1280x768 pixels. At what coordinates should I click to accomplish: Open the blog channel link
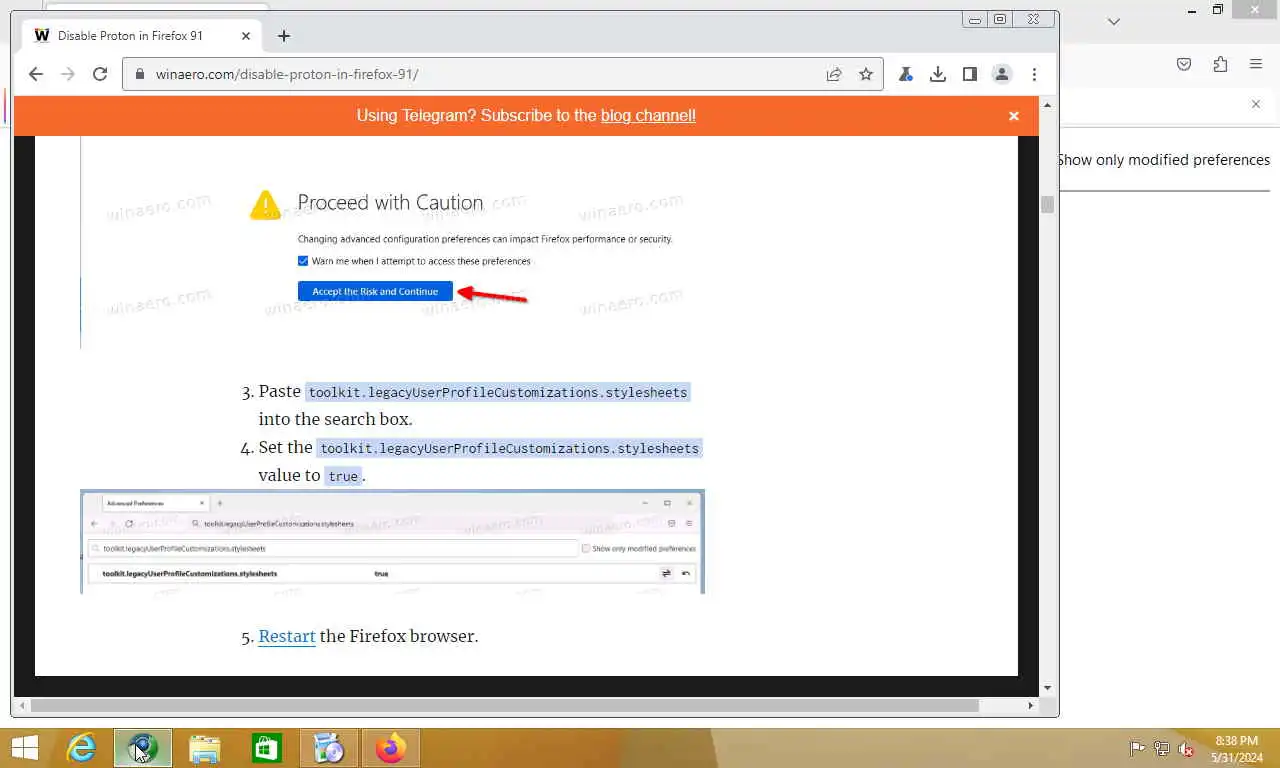click(x=648, y=116)
